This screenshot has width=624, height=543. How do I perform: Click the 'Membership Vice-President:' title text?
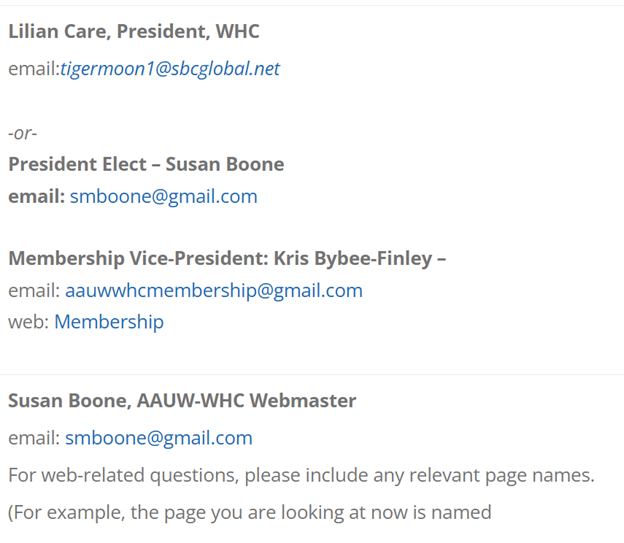[x=138, y=258]
